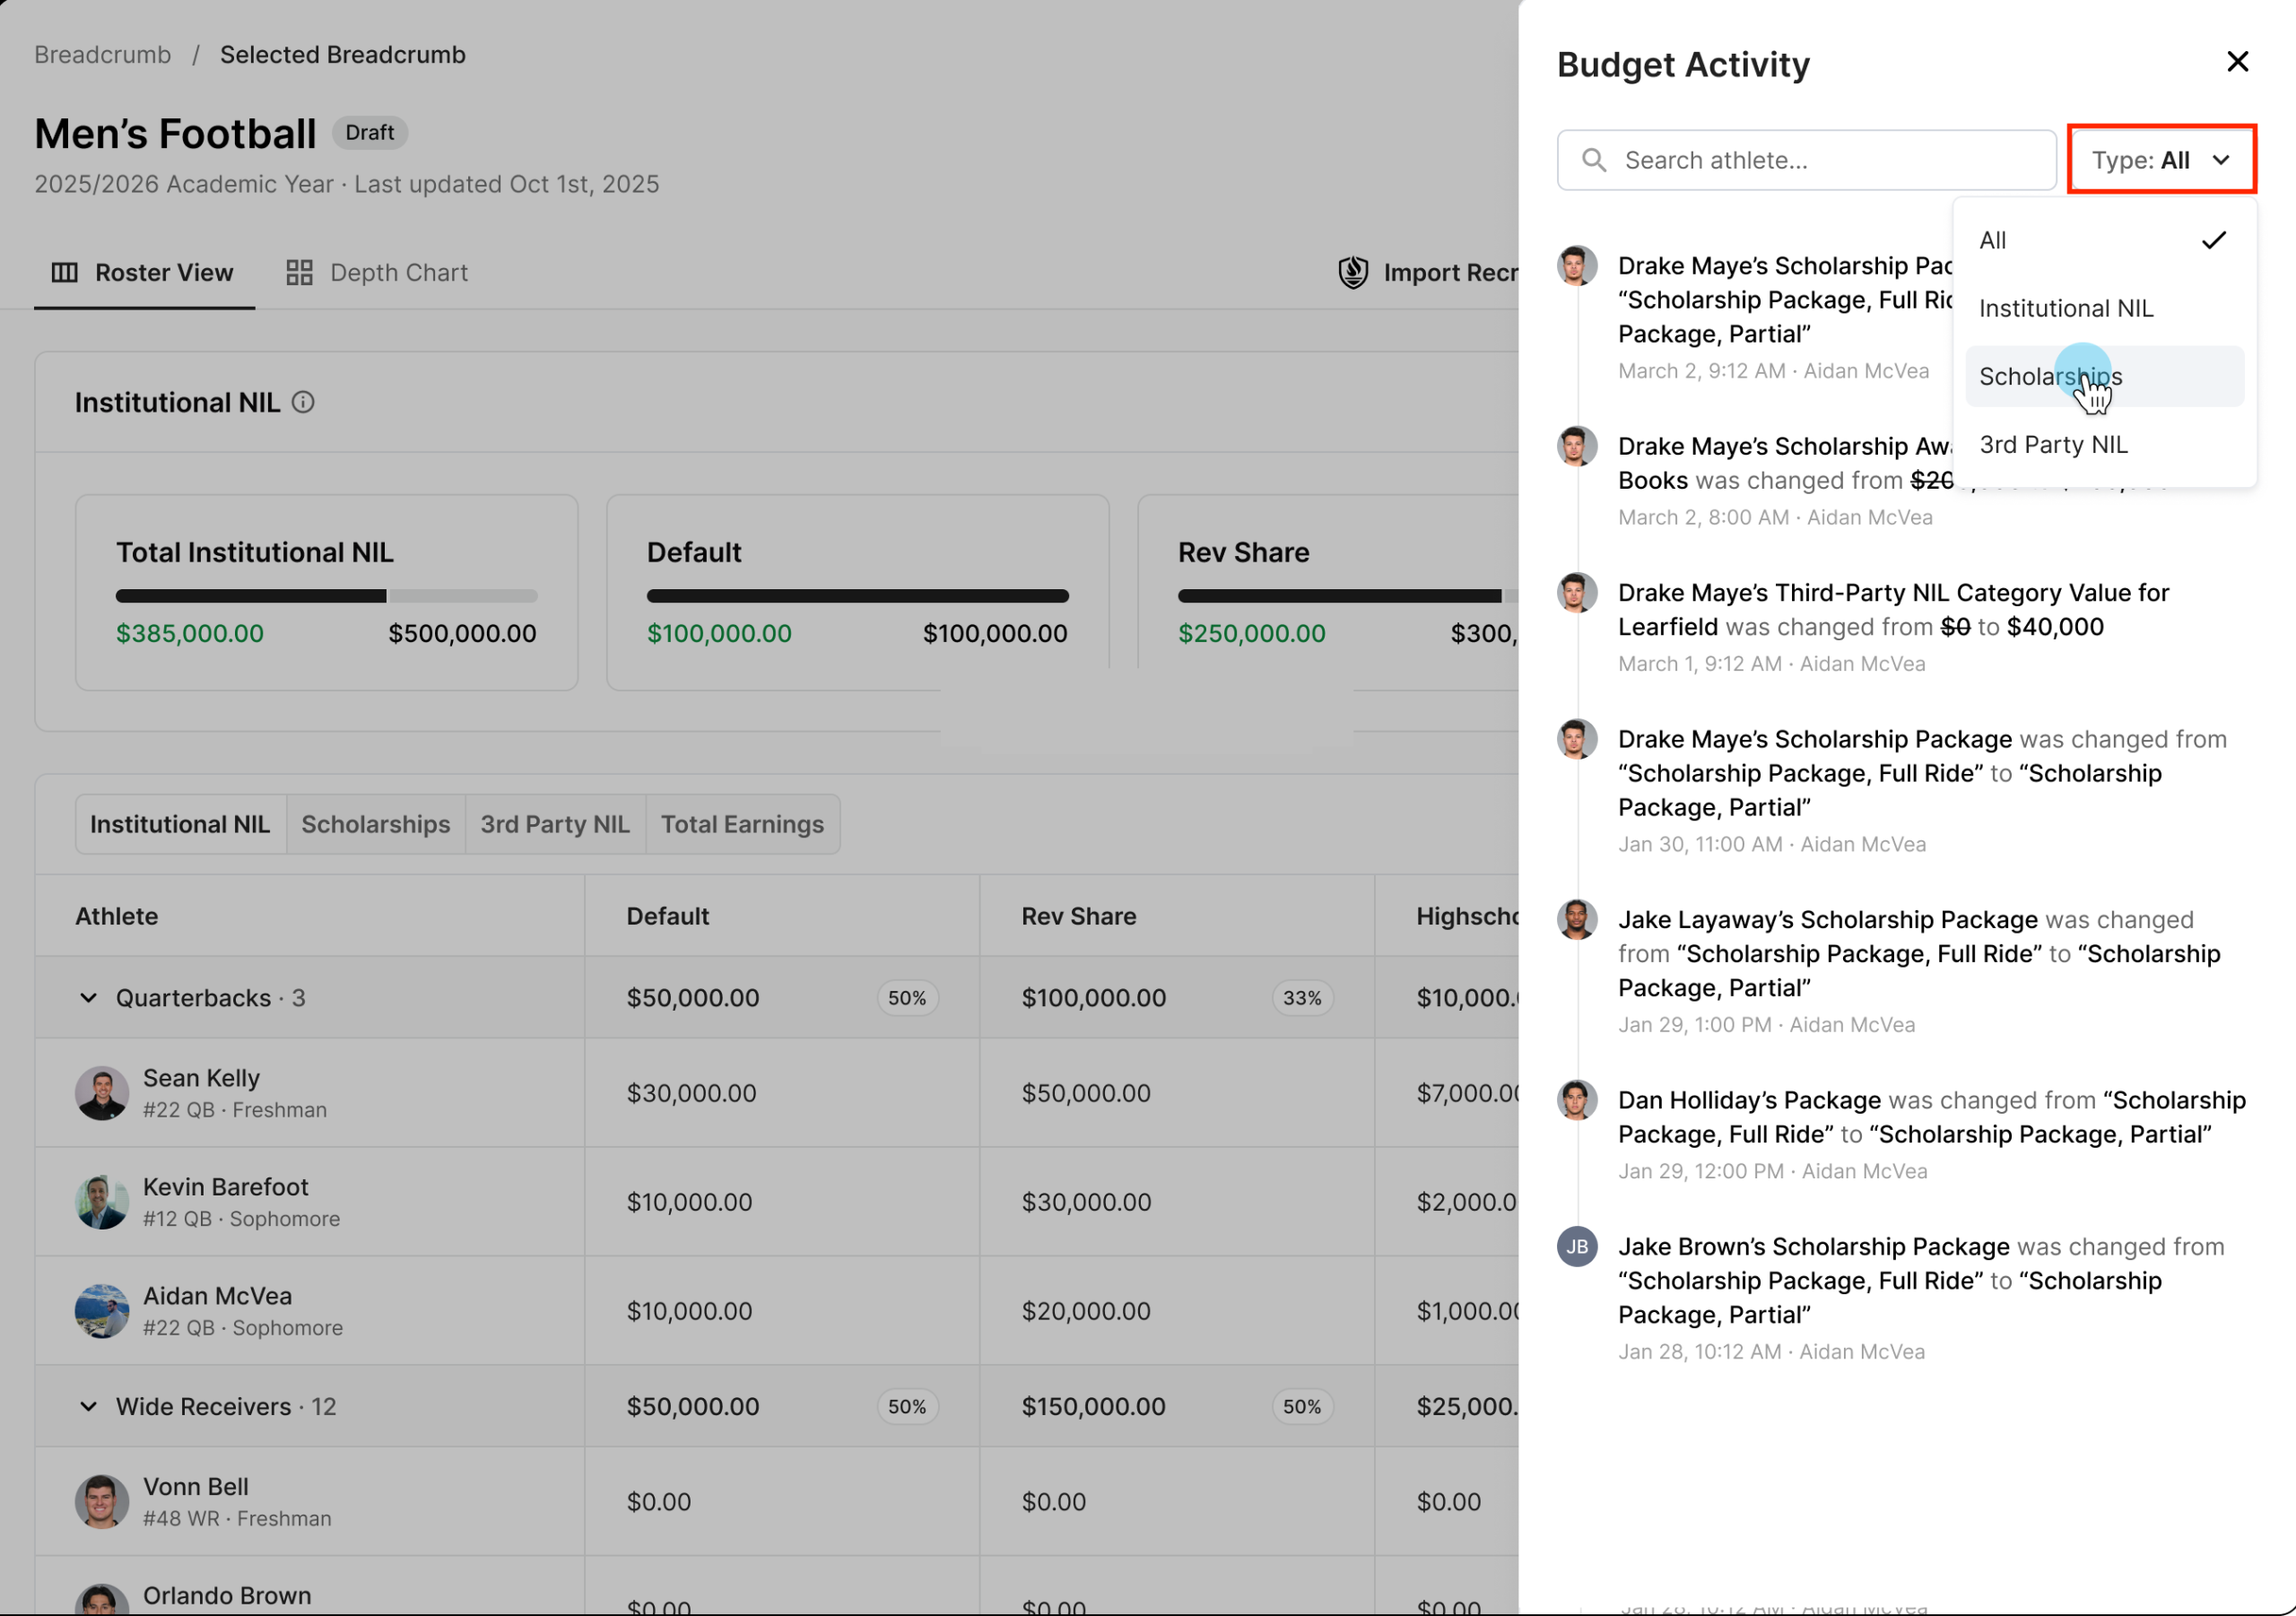The image size is (2296, 1616).
Task: Select the All option in type menu
Action: (2104, 240)
